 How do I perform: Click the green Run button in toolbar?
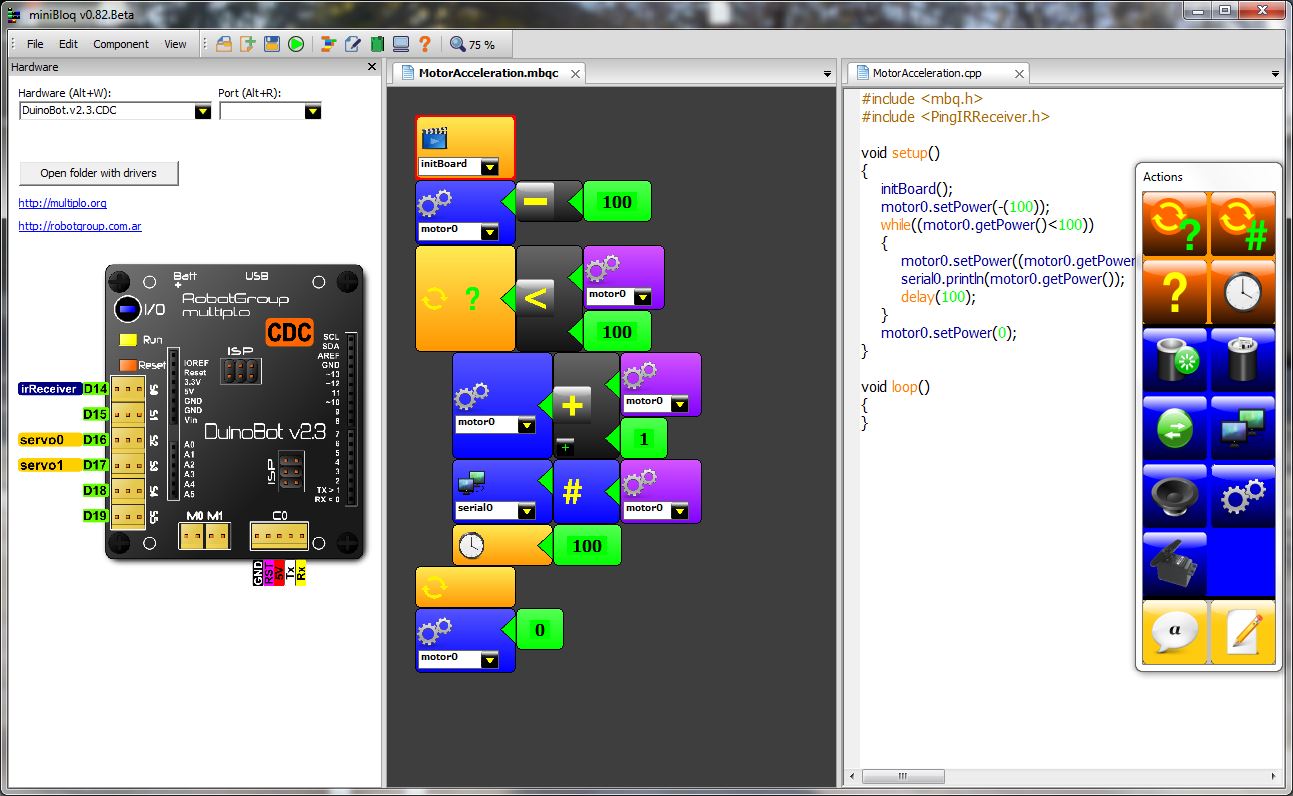pos(296,44)
